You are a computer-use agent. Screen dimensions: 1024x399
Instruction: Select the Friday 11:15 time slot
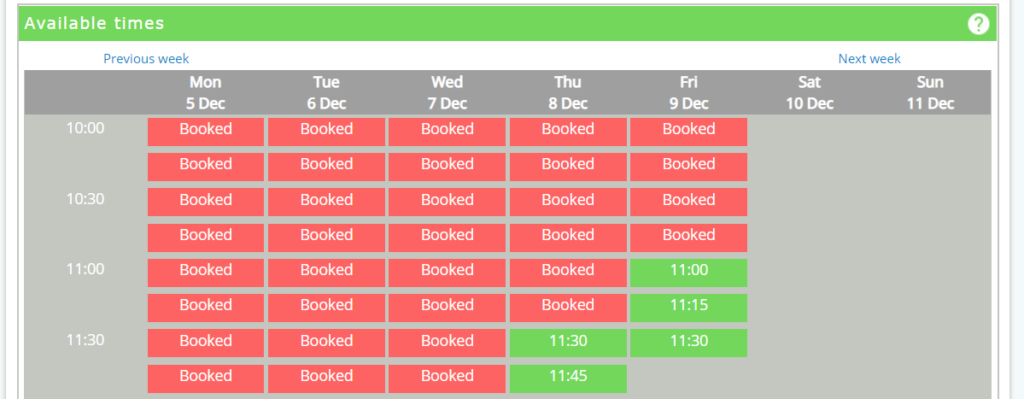coord(688,308)
